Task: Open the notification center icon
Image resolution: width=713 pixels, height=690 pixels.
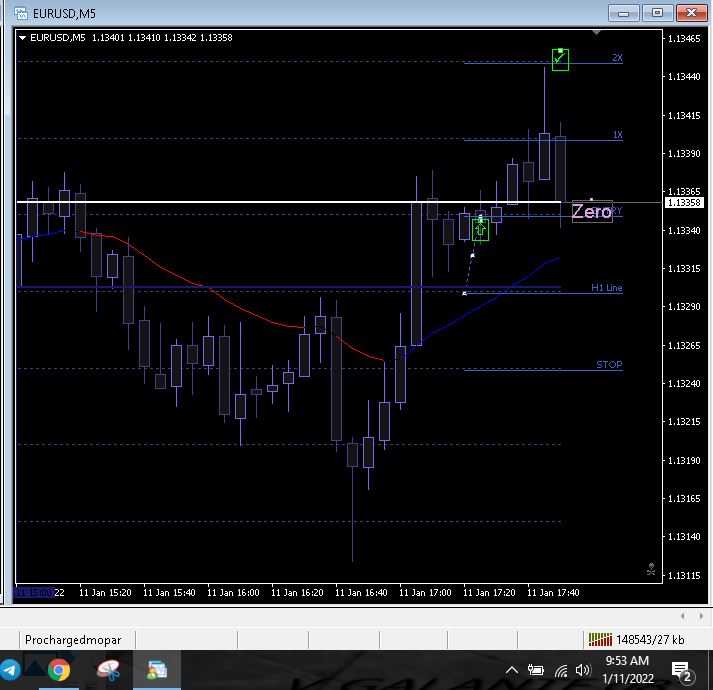Action: 682,671
